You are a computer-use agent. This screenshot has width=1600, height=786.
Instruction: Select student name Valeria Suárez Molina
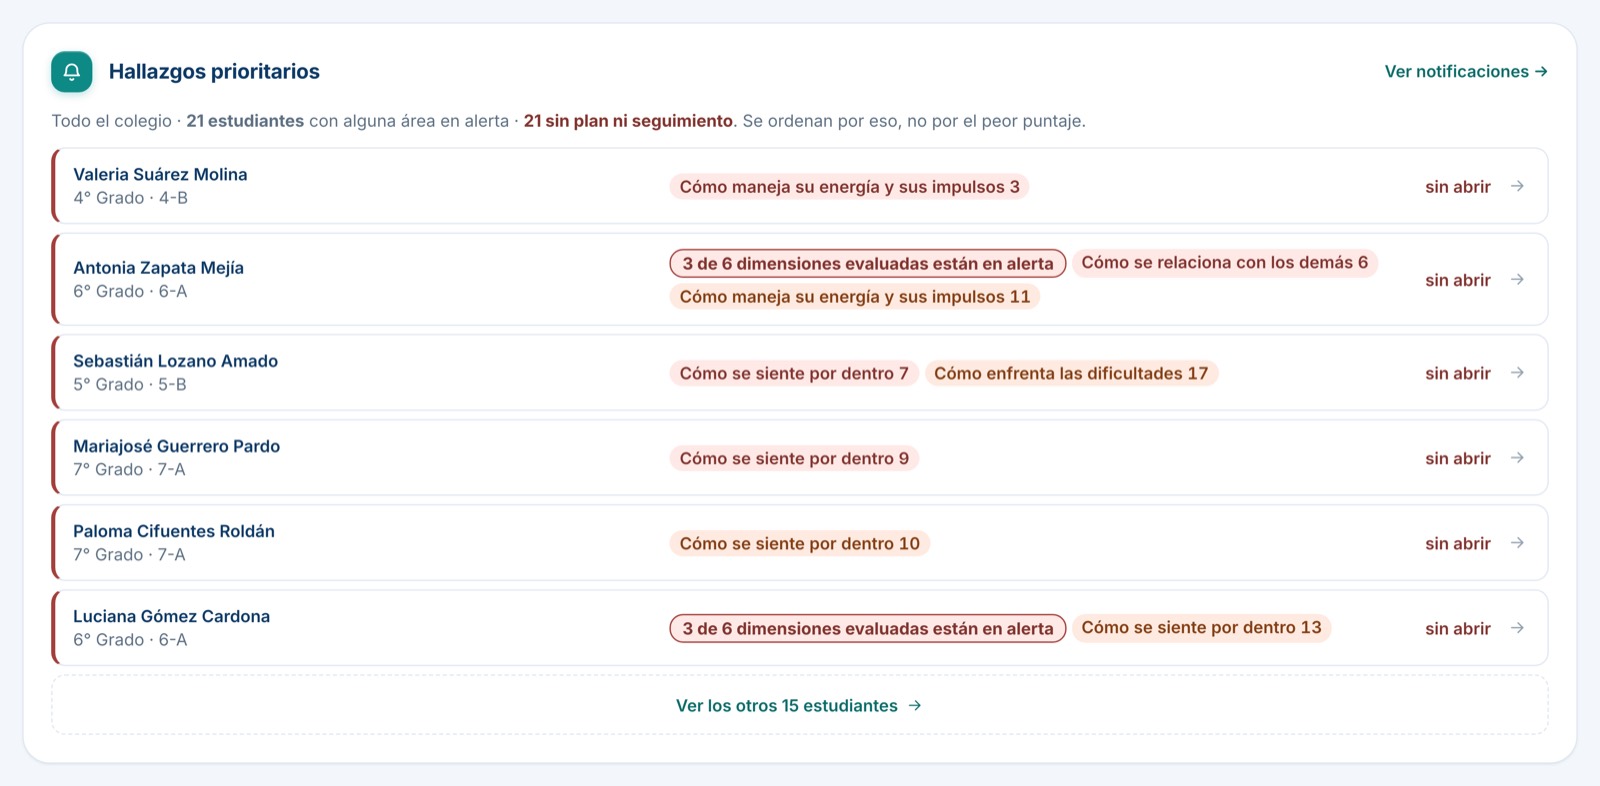tap(160, 174)
